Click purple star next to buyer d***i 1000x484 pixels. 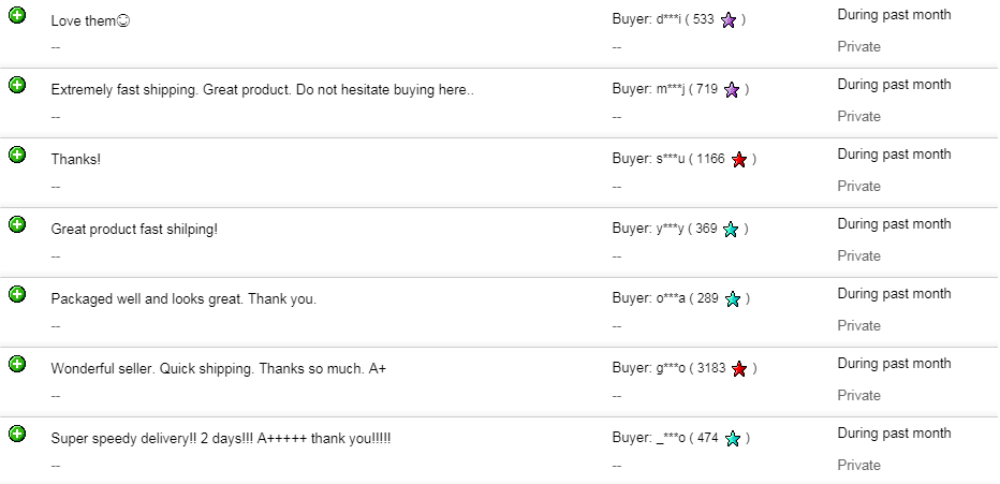tap(728, 21)
